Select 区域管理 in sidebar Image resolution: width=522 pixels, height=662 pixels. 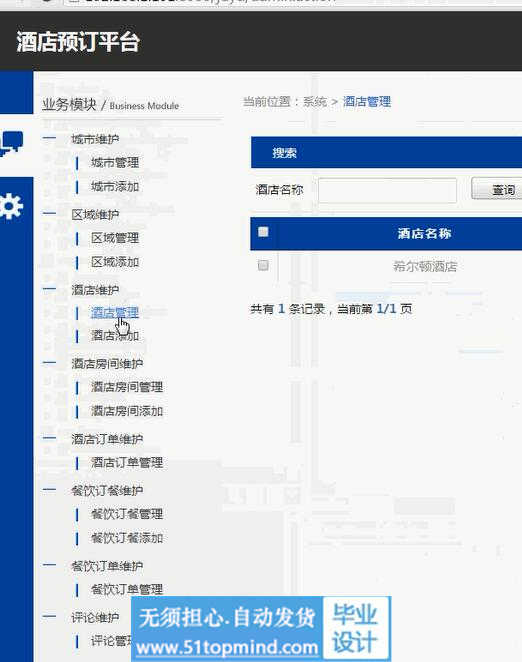point(115,238)
